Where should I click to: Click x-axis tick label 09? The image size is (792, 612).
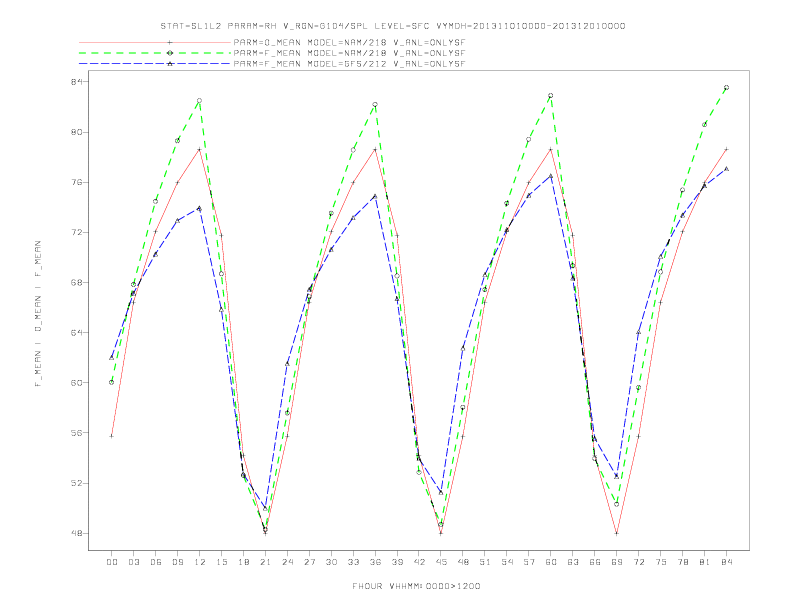tap(177, 562)
